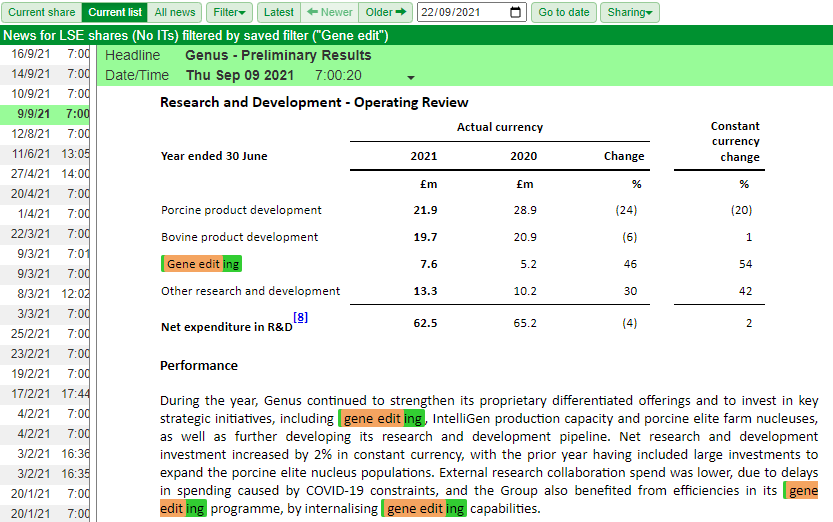Select news row 3/2/21 16:36
The width and height of the screenshot is (833, 522).
point(45,454)
